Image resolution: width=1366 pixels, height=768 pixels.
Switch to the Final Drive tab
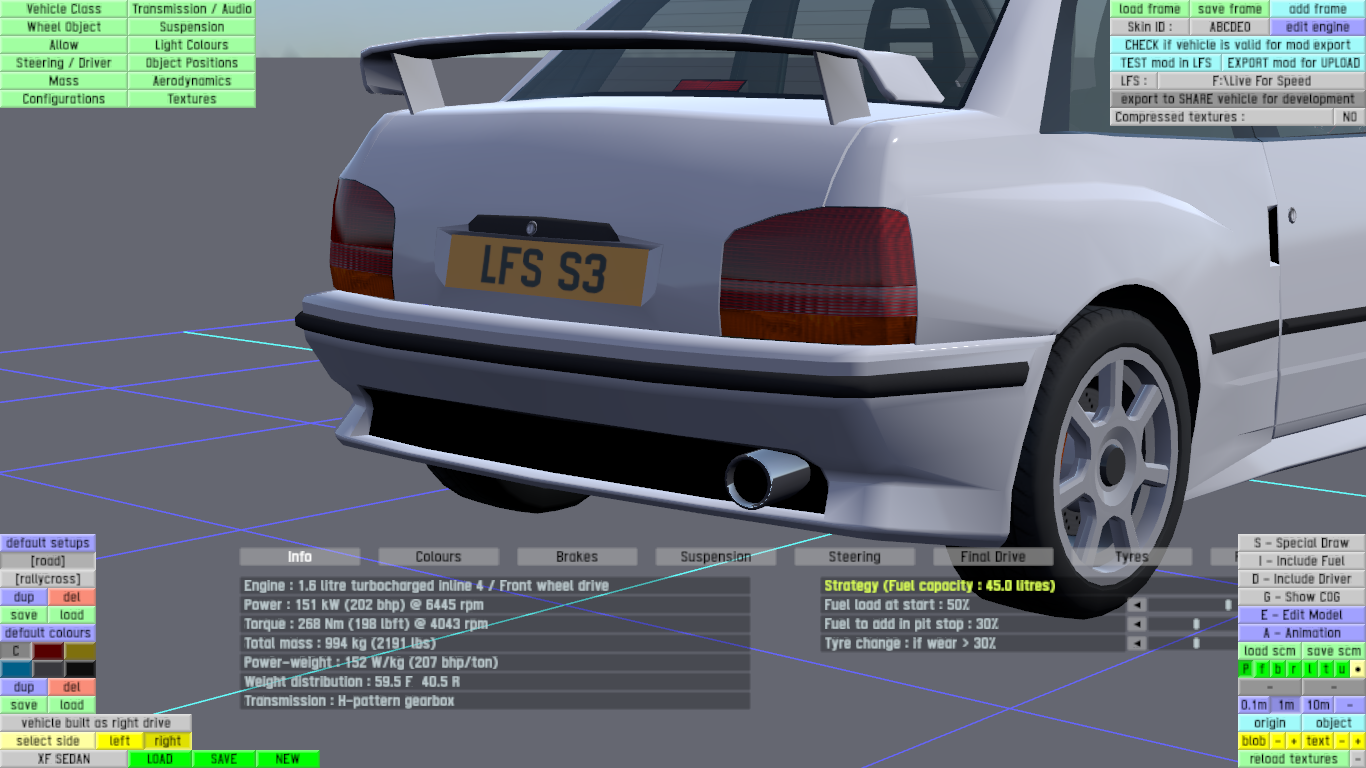click(x=993, y=557)
